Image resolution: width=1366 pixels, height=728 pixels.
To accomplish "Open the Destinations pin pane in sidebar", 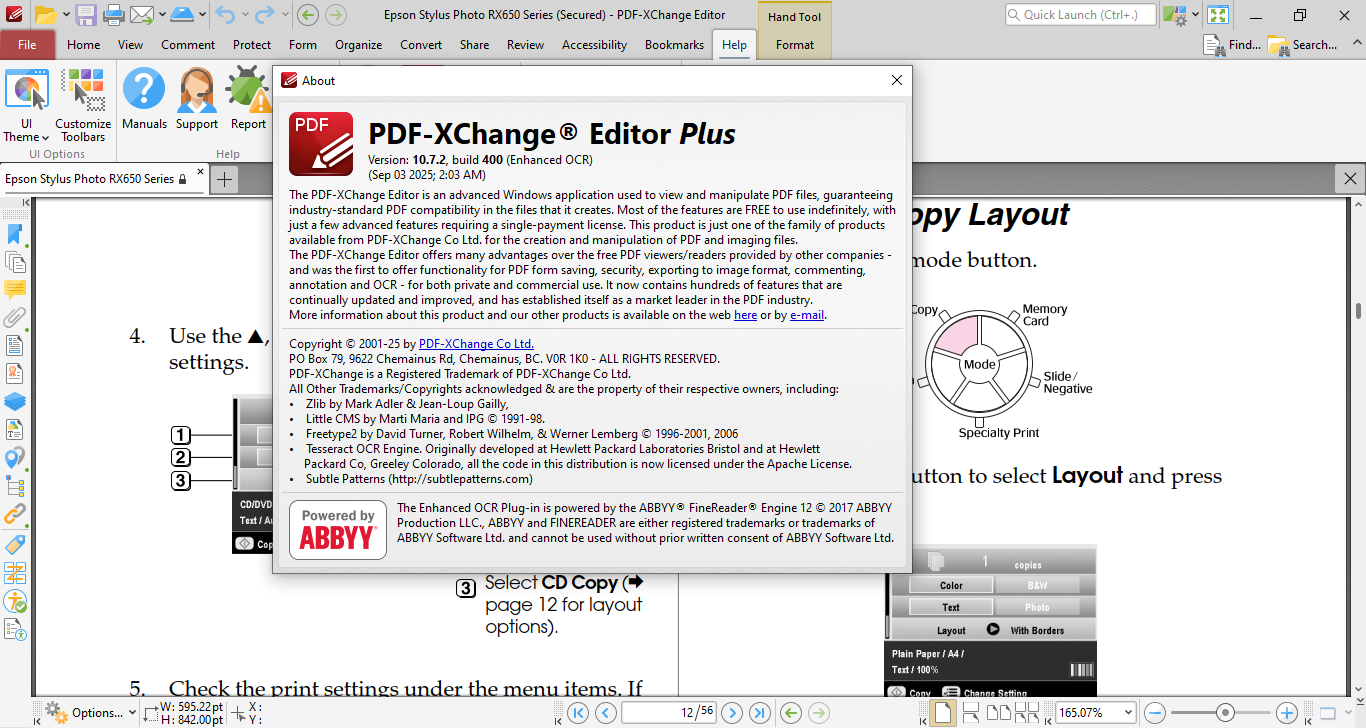I will pos(15,458).
